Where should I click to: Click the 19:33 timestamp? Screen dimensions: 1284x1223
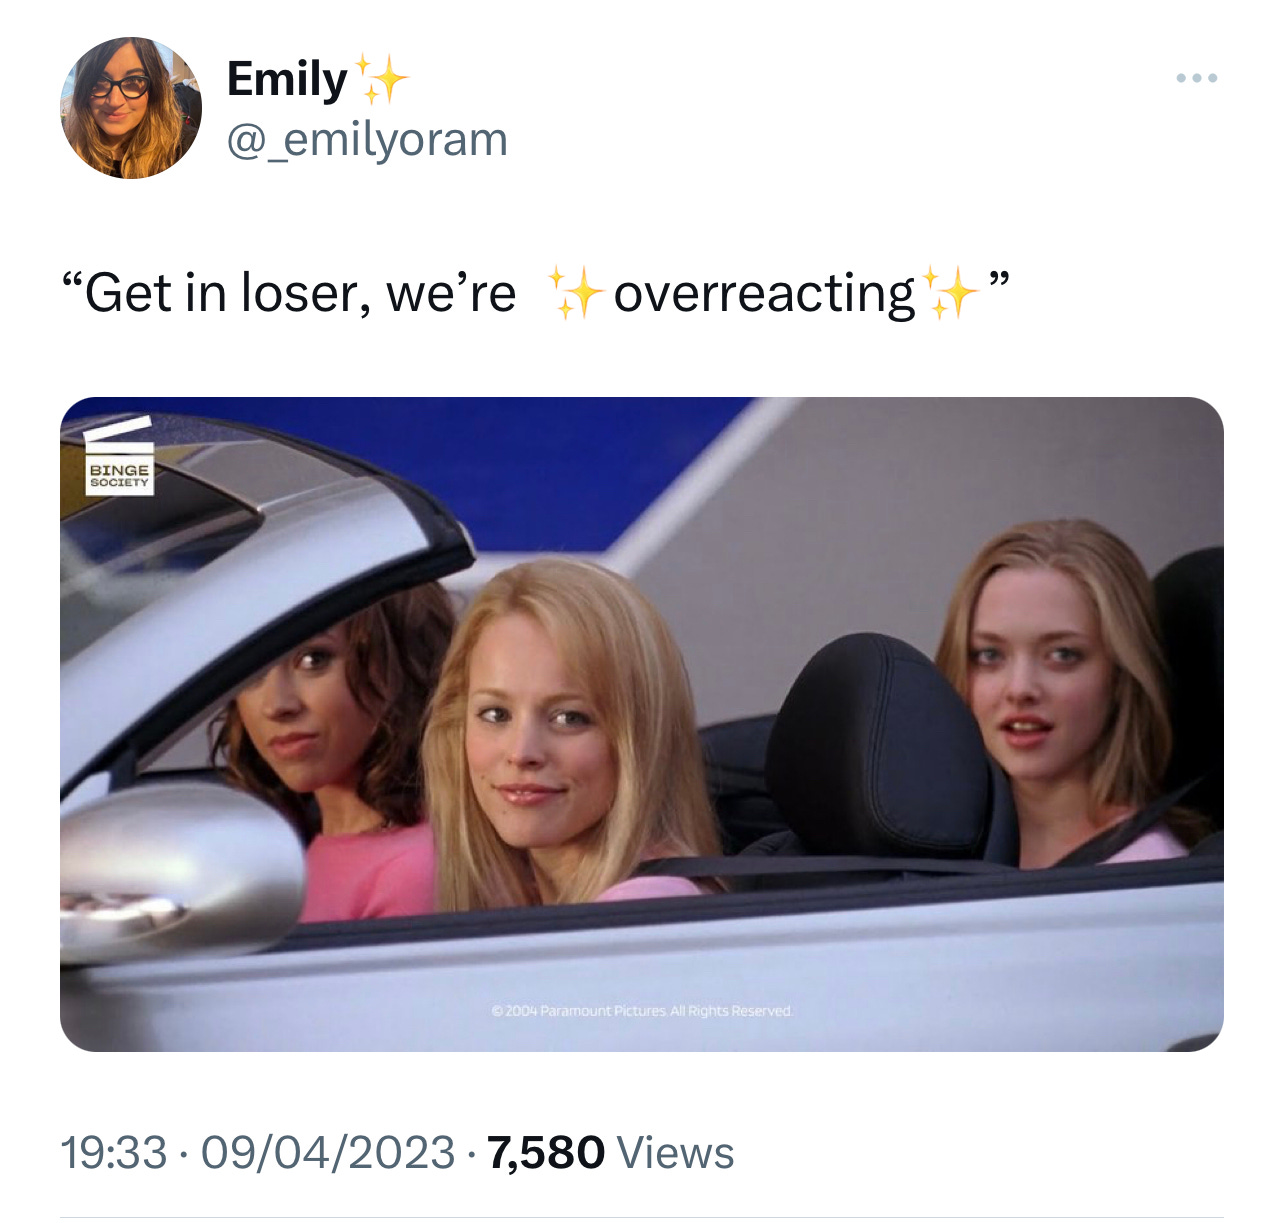click(x=113, y=1152)
